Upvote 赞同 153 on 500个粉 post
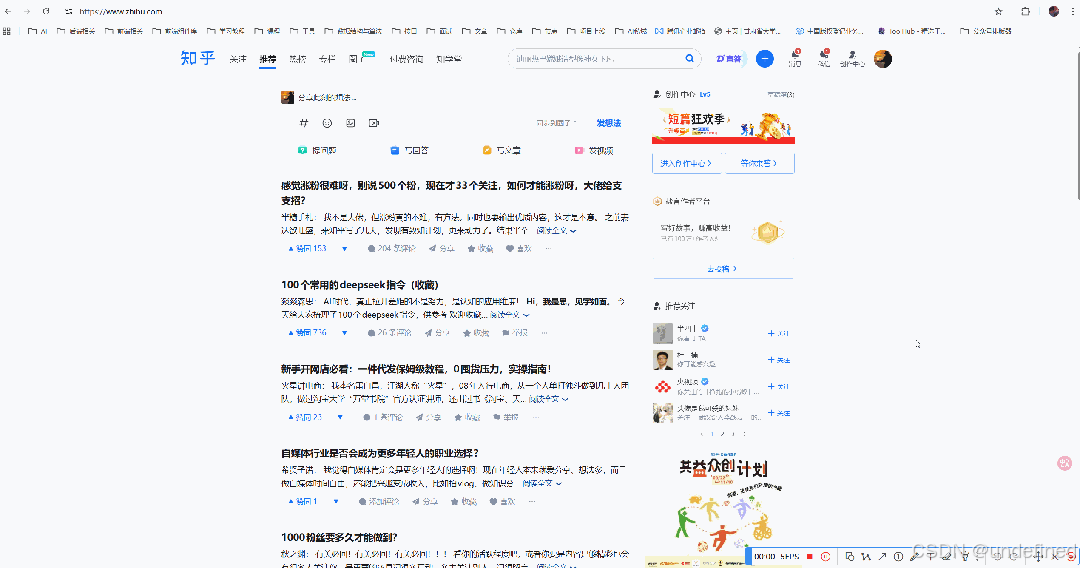 click(x=307, y=249)
